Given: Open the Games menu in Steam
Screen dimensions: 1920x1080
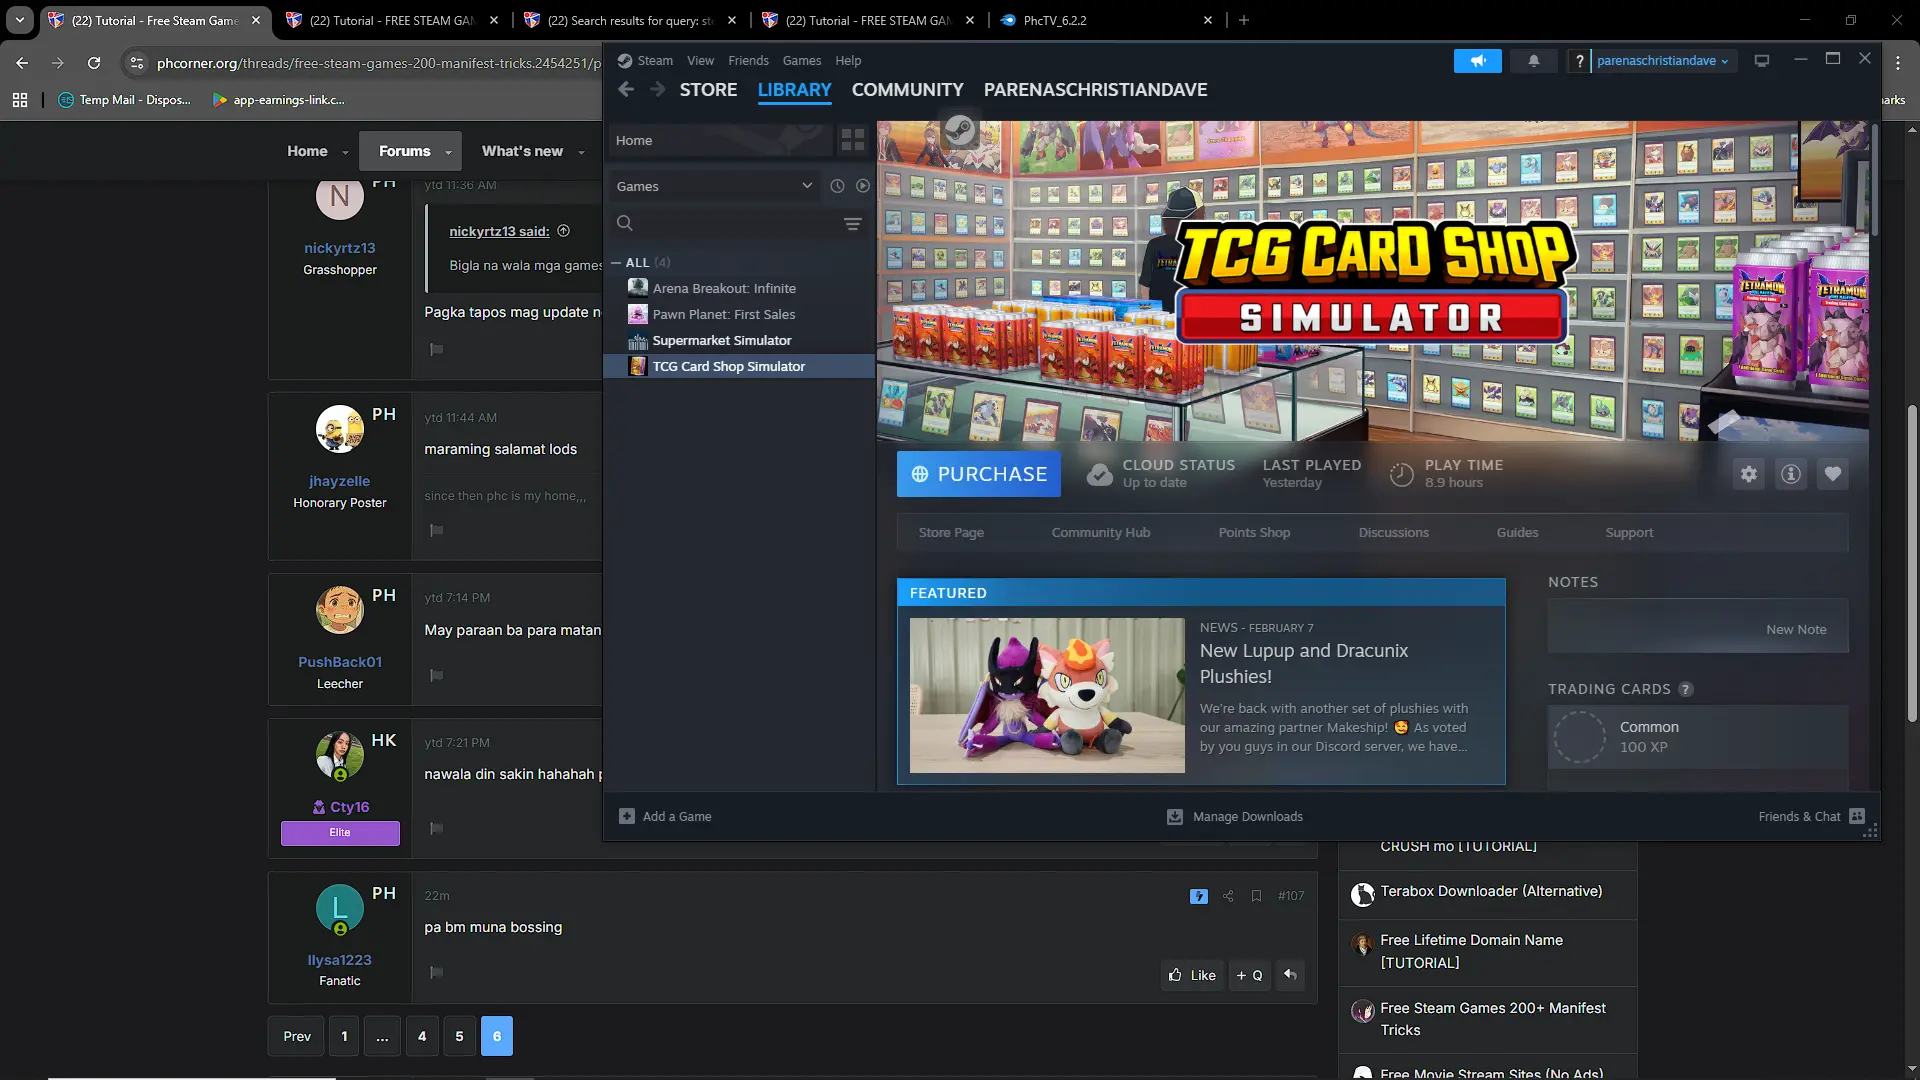Looking at the screenshot, I should (x=802, y=61).
